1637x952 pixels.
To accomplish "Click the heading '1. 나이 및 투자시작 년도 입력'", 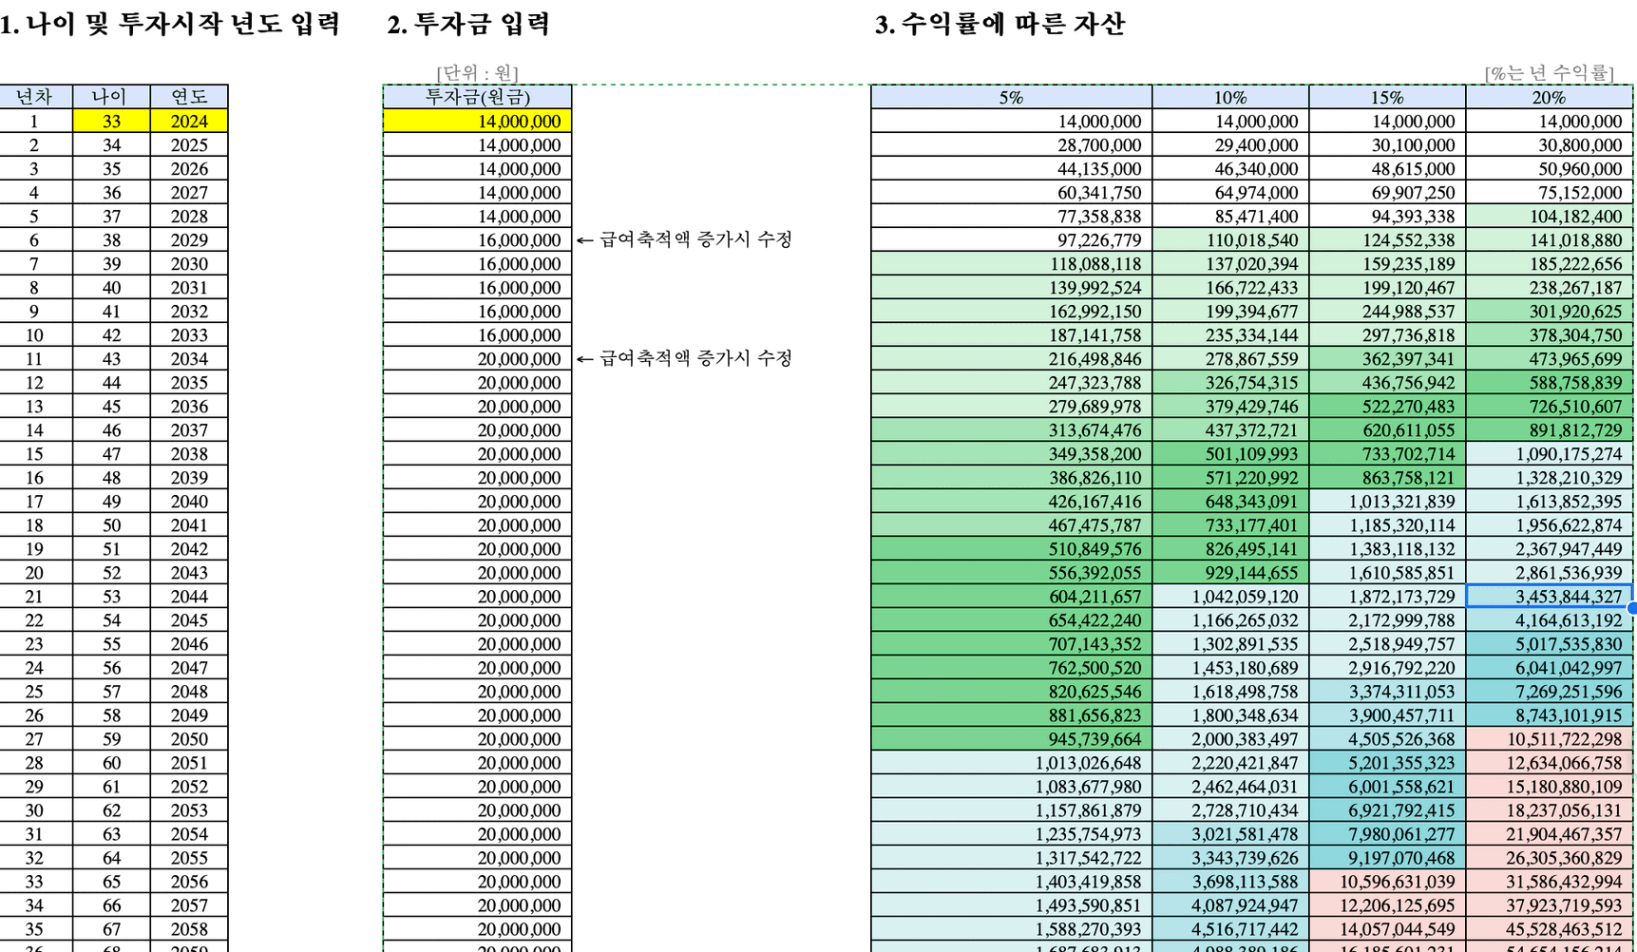I will point(170,24).
